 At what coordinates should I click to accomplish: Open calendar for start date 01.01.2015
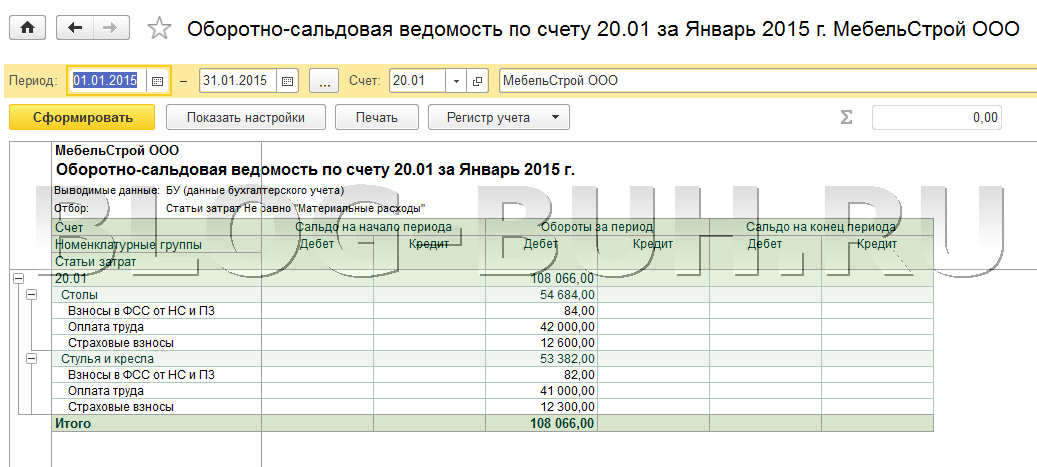tap(158, 80)
